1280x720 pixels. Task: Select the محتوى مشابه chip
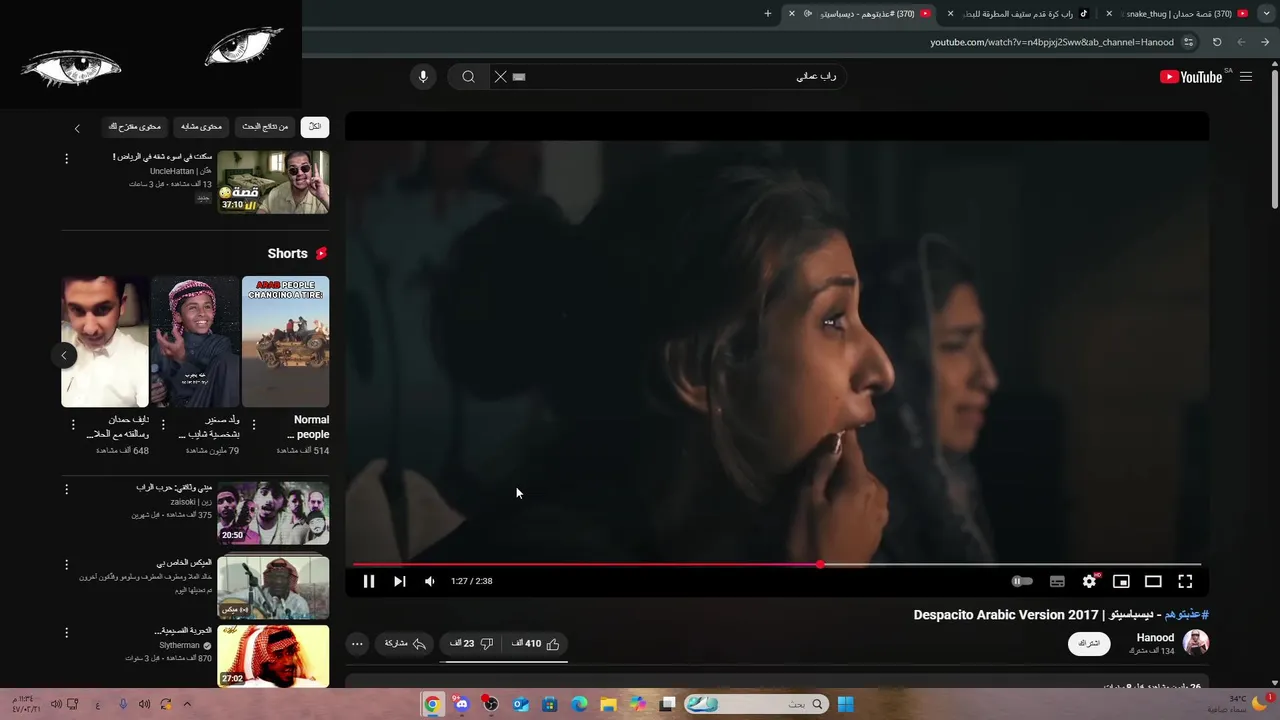pos(202,127)
